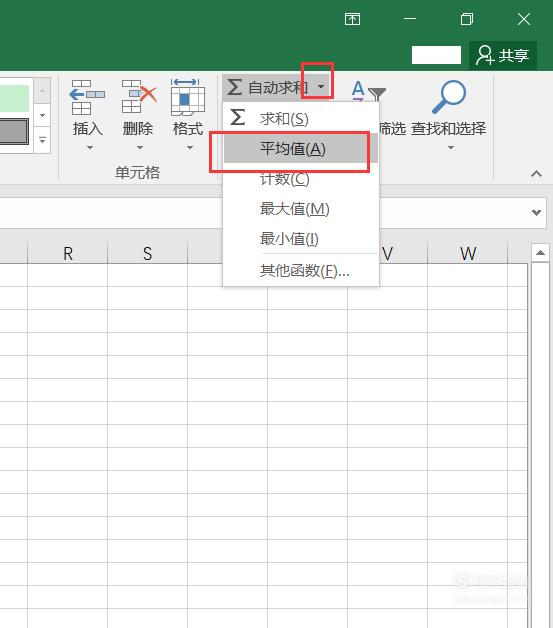
Task: Click the 共享 share button
Action: click(x=503, y=55)
